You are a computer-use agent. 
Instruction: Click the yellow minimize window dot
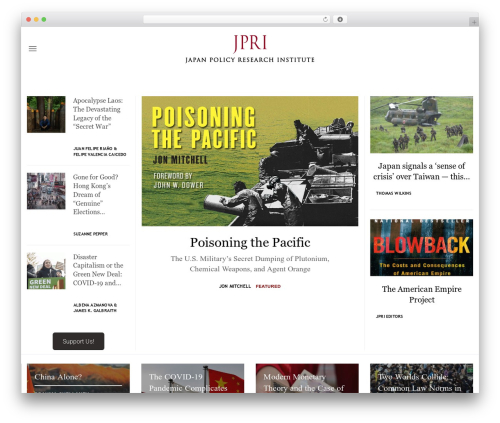(x=36, y=20)
